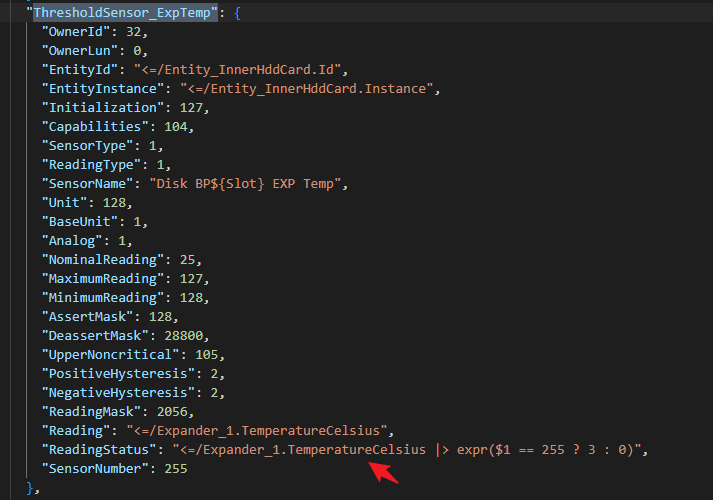The width and height of the screenshot is (713, 500).
Task: Click the OwnerLun key
Action: pos(80,51)
